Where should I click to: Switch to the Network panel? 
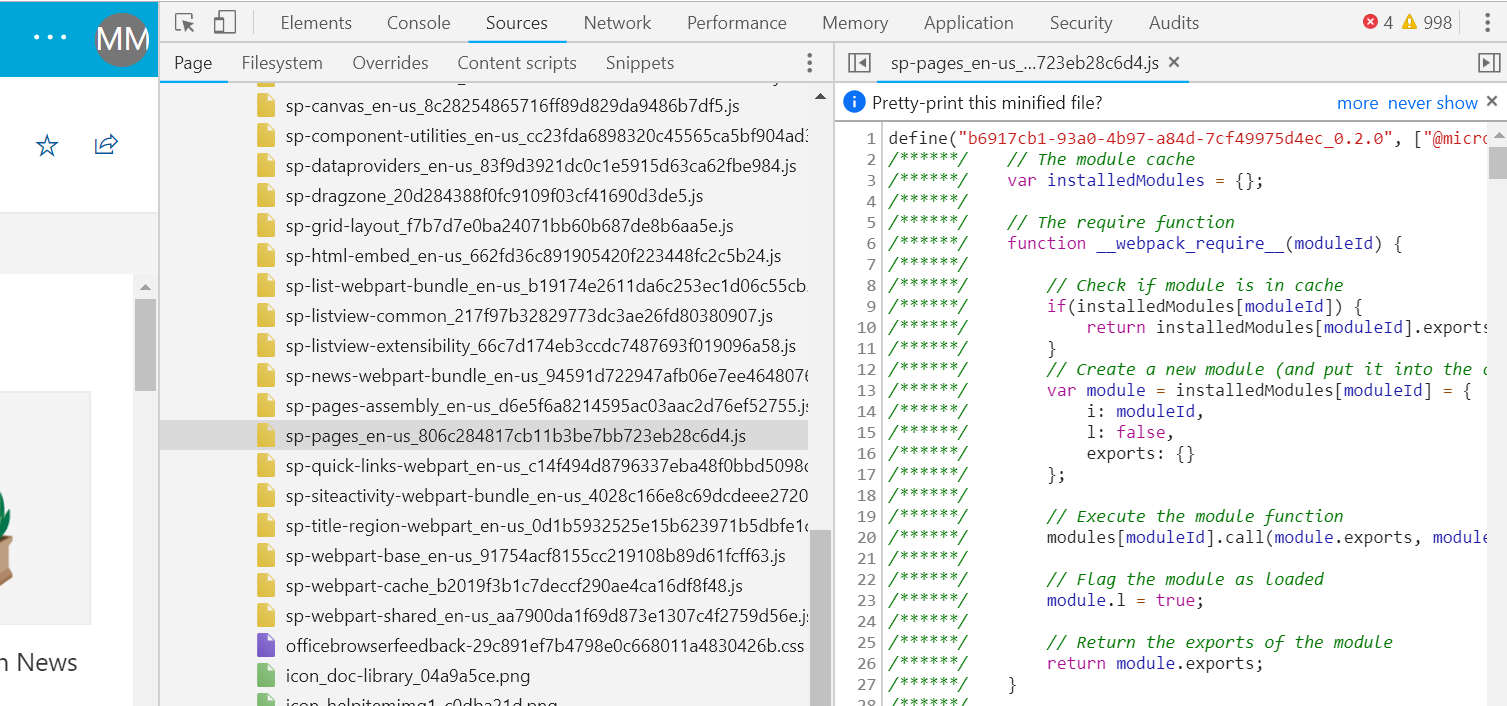click(x=617, y=22)
